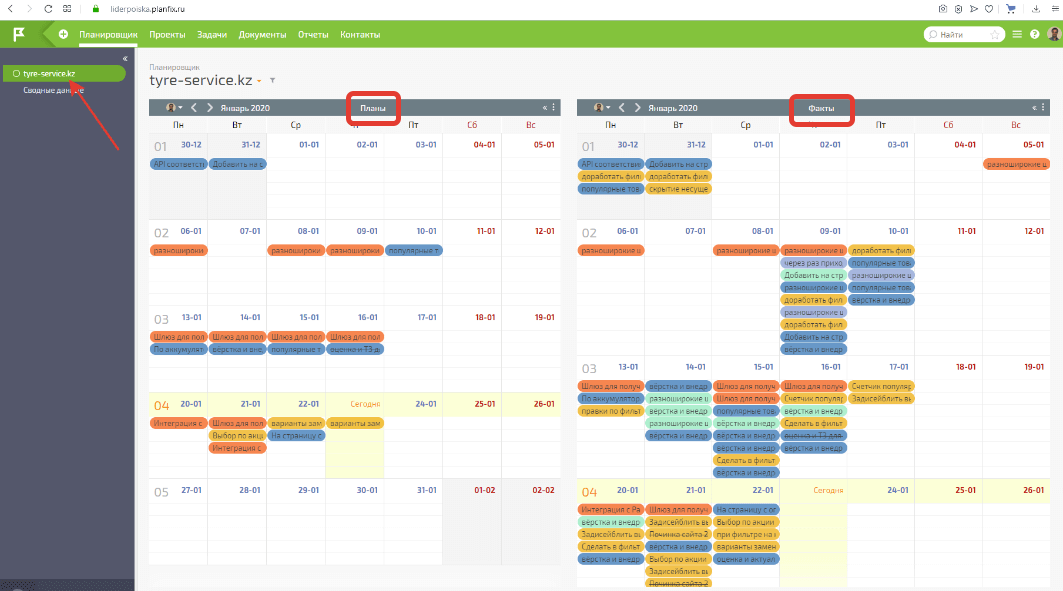Click the Найти search field
This screenshot has height=591, width=1063.
pos(963,35)
